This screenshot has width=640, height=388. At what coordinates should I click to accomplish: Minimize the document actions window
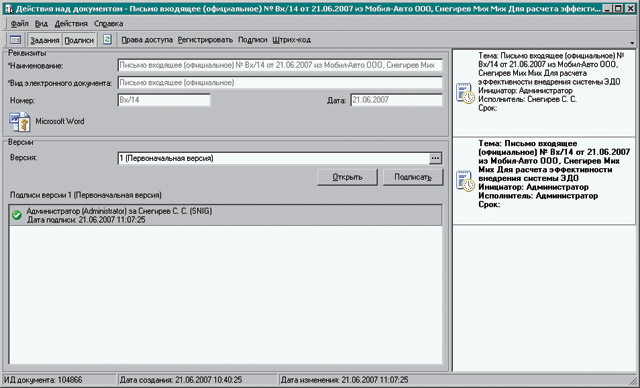pyautogui.click(x=608, y=8)
